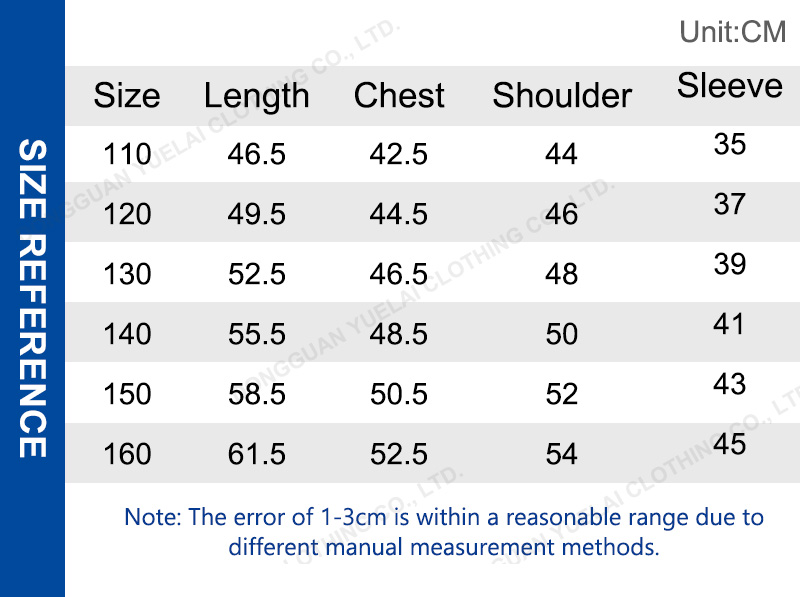800x597 pixels.
Task: Click sleeve value 43 for size 150
Action: (x=730, y=384)
